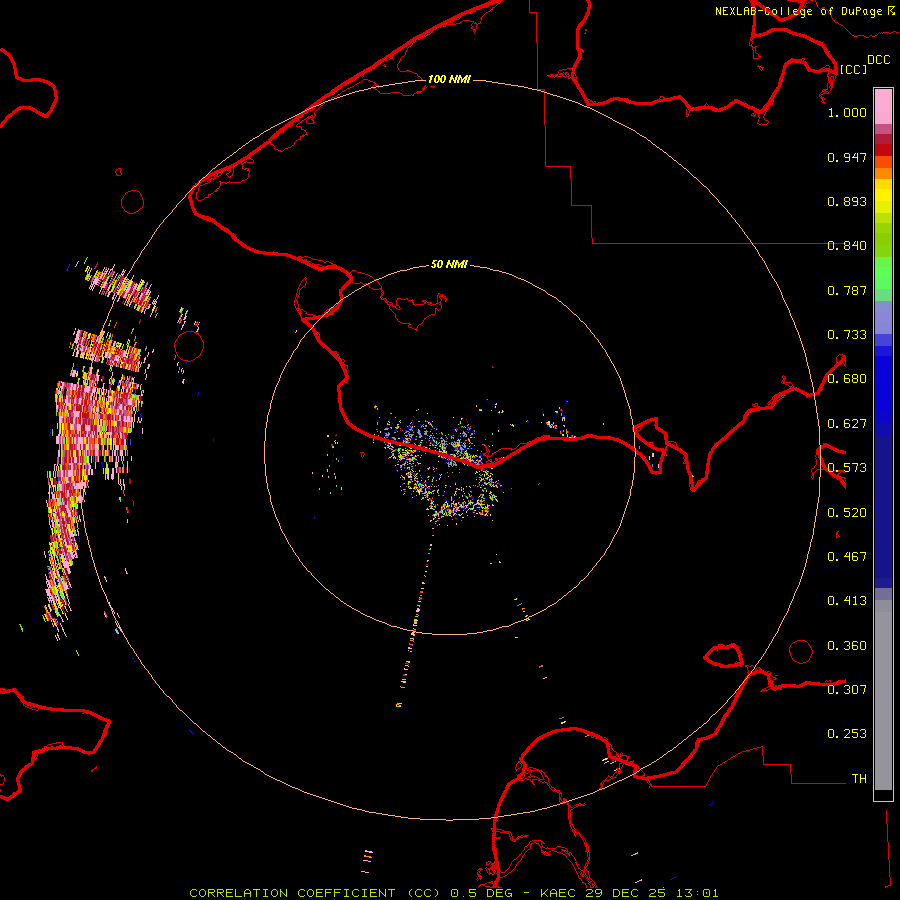Click the 0.520 color scale value
The height and width of the screenshot is (900, 900).
point(847,513)
